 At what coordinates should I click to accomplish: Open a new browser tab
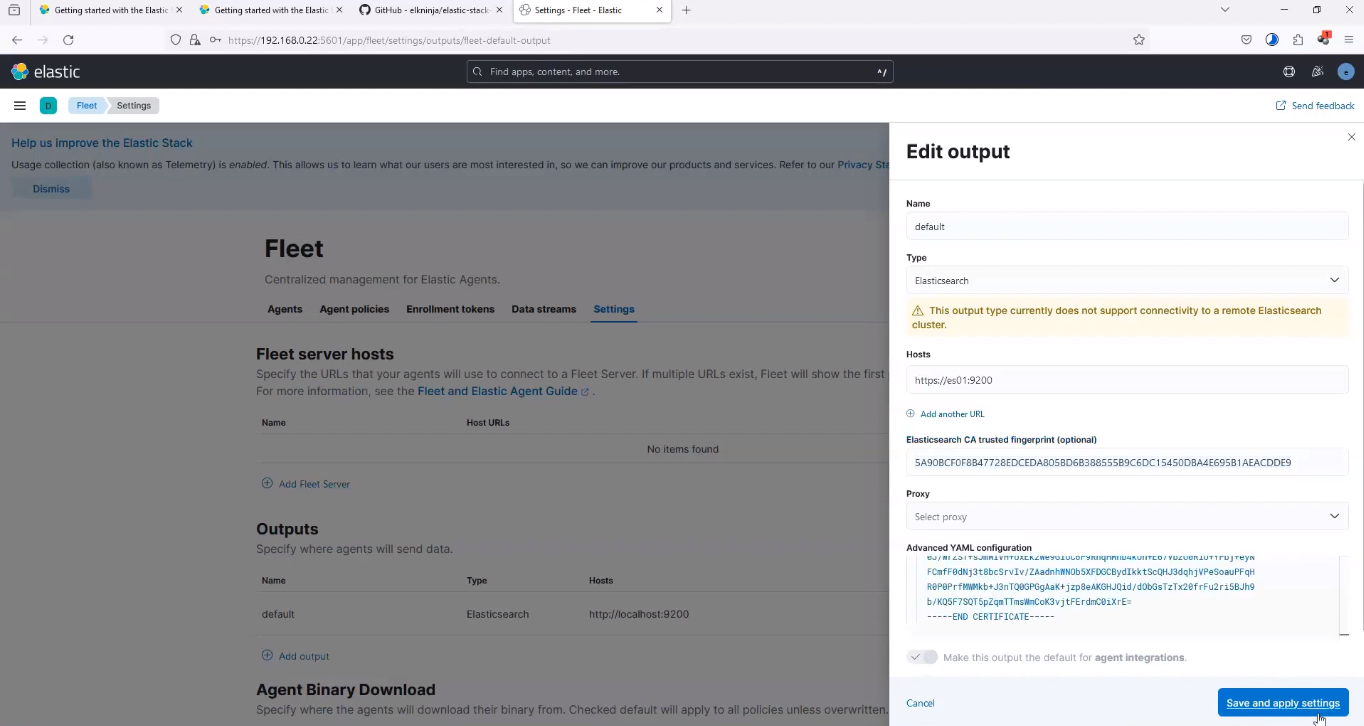point(686,10)
